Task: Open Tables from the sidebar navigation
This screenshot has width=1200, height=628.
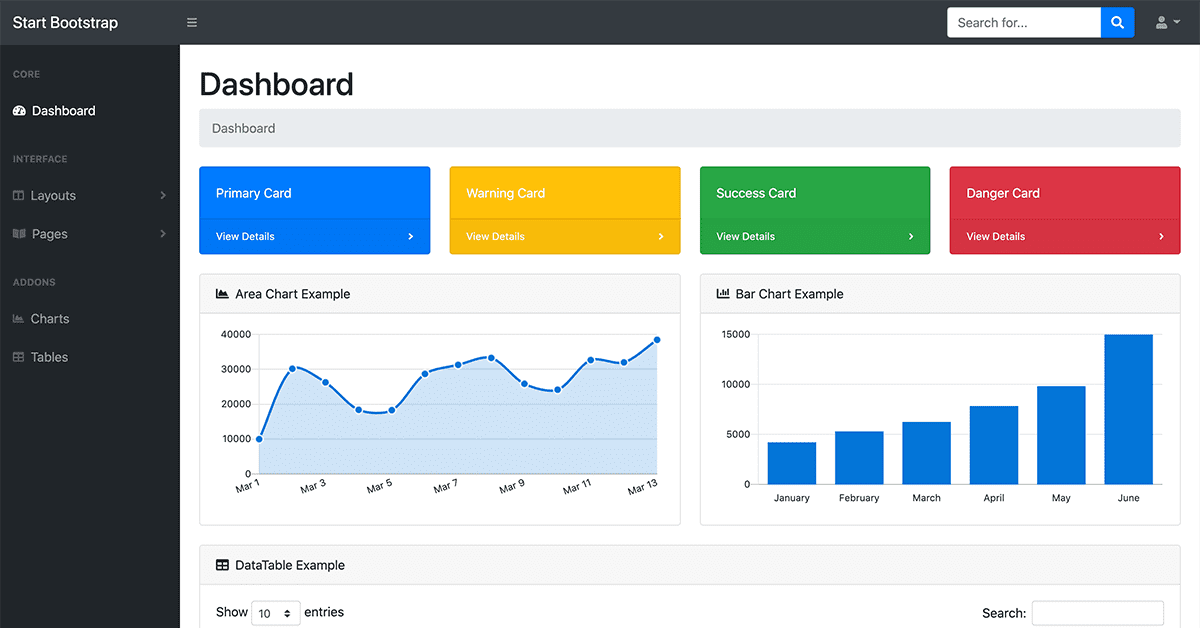Action: click(46, 356)
